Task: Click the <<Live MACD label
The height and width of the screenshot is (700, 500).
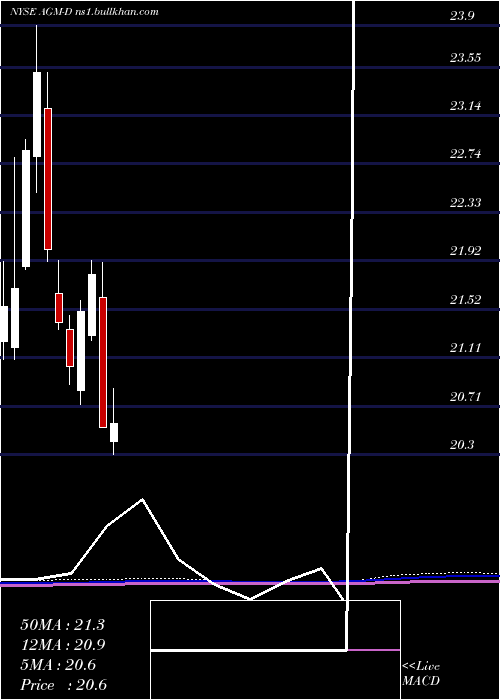Action: [421, 674]
